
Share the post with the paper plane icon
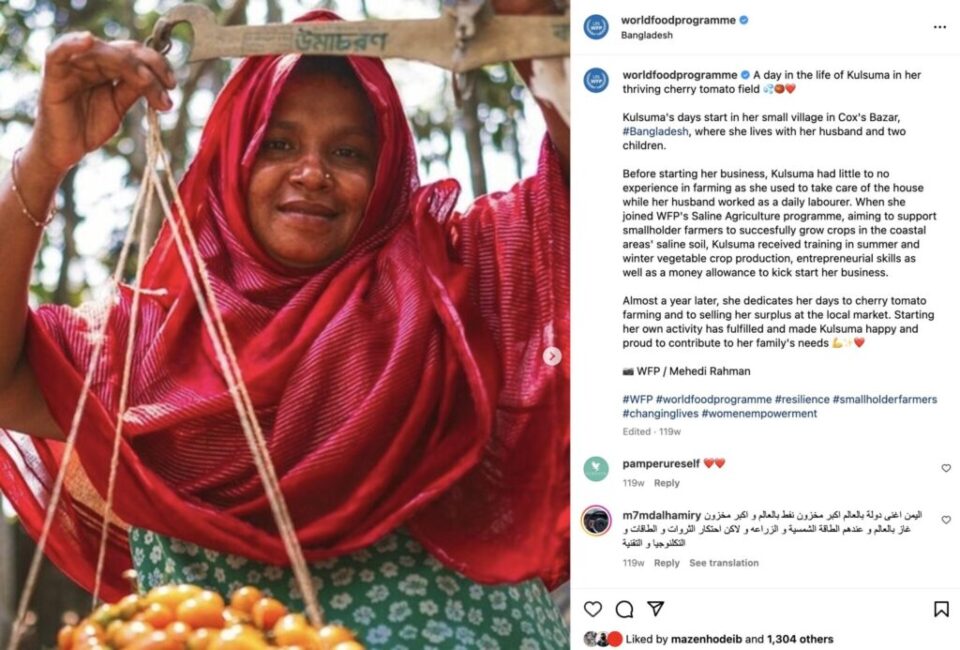[655, 609]
